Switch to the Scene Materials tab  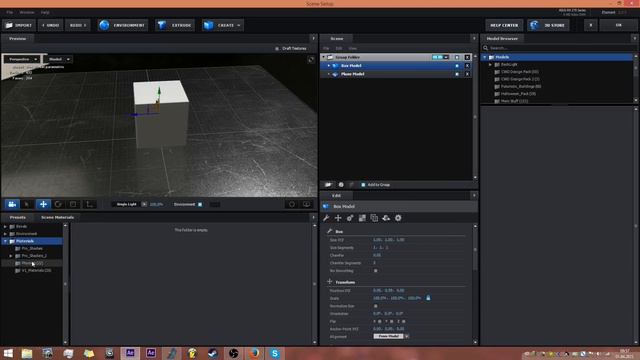pyautogui.click(x=58, y=217)
